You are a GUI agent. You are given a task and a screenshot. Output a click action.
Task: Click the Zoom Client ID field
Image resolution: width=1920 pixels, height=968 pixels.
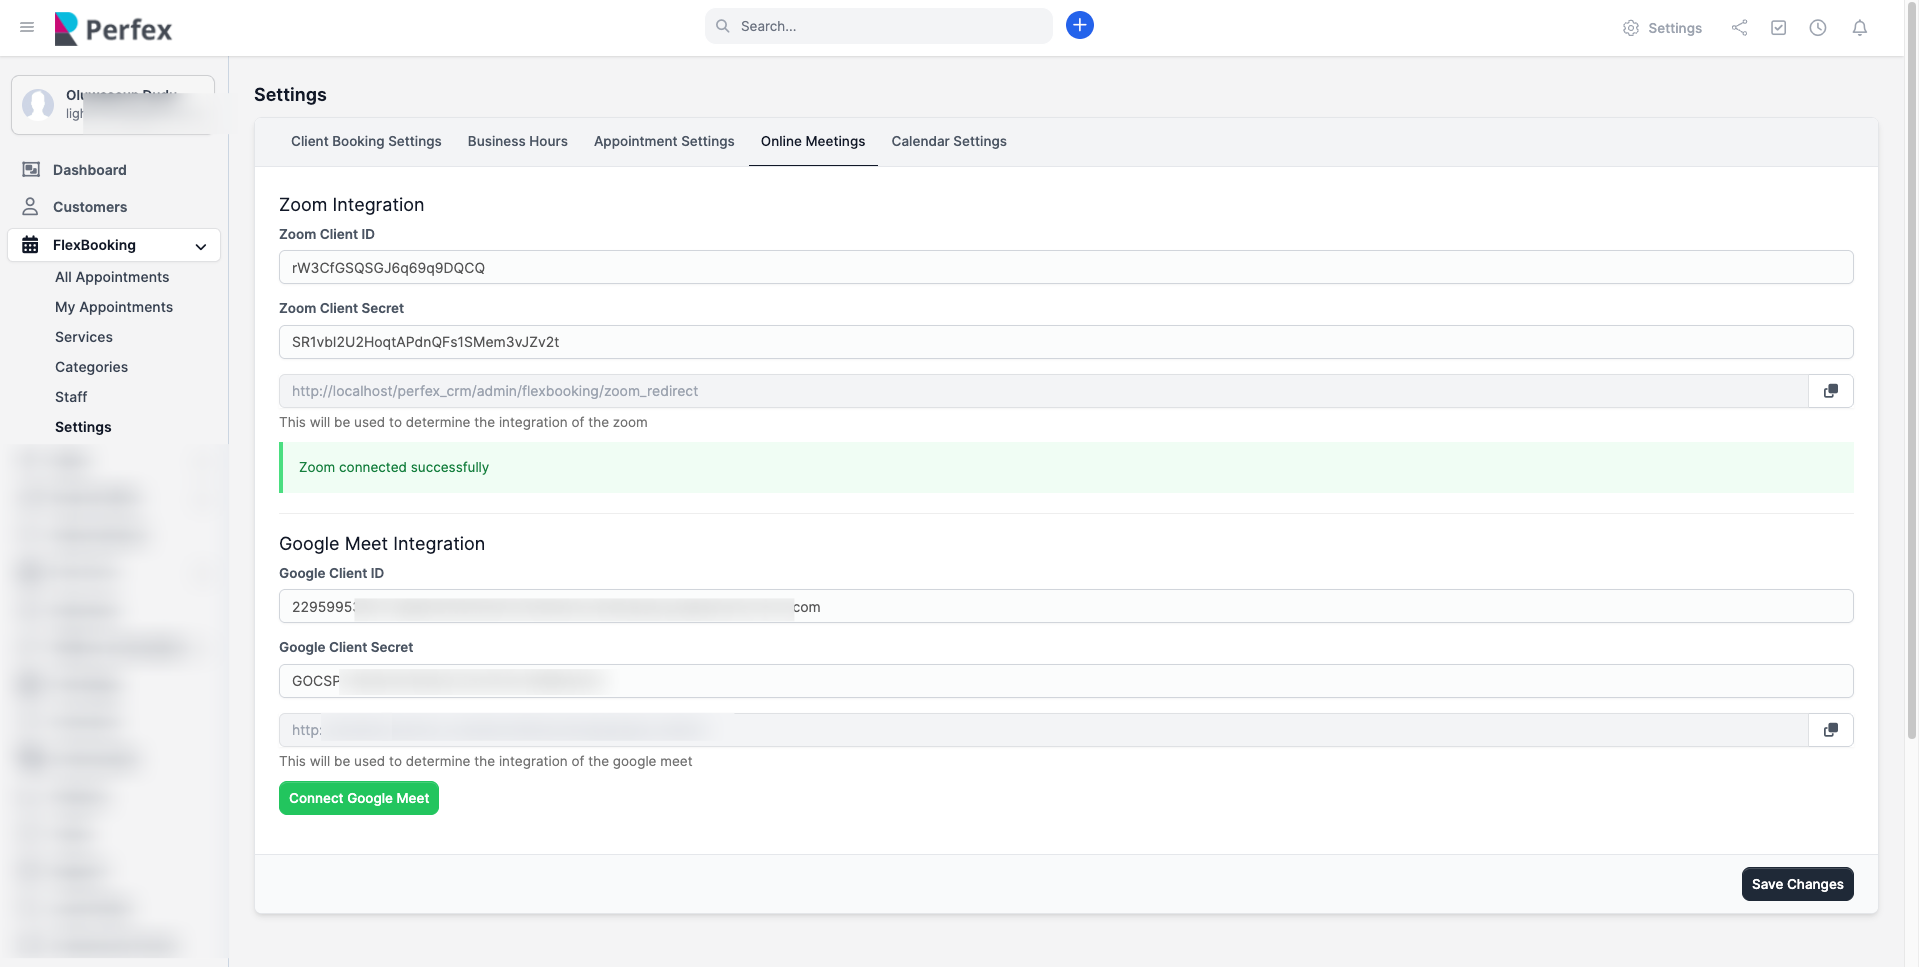(1066, 267)
